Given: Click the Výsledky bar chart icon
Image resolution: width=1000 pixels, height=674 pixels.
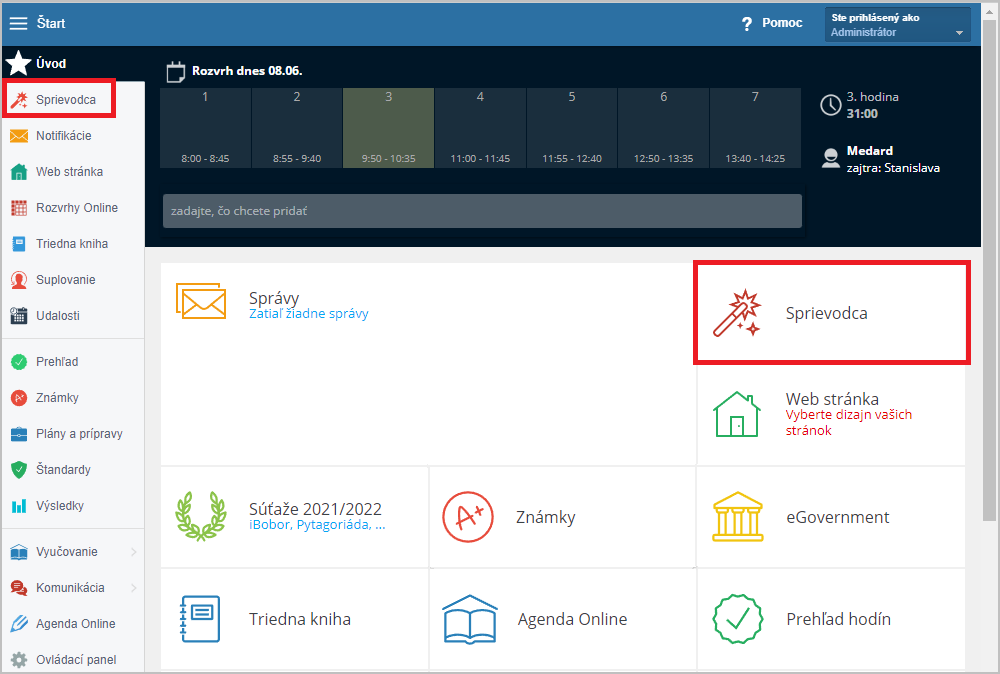Looking at the screenshot, I should [x=19, y=506].
